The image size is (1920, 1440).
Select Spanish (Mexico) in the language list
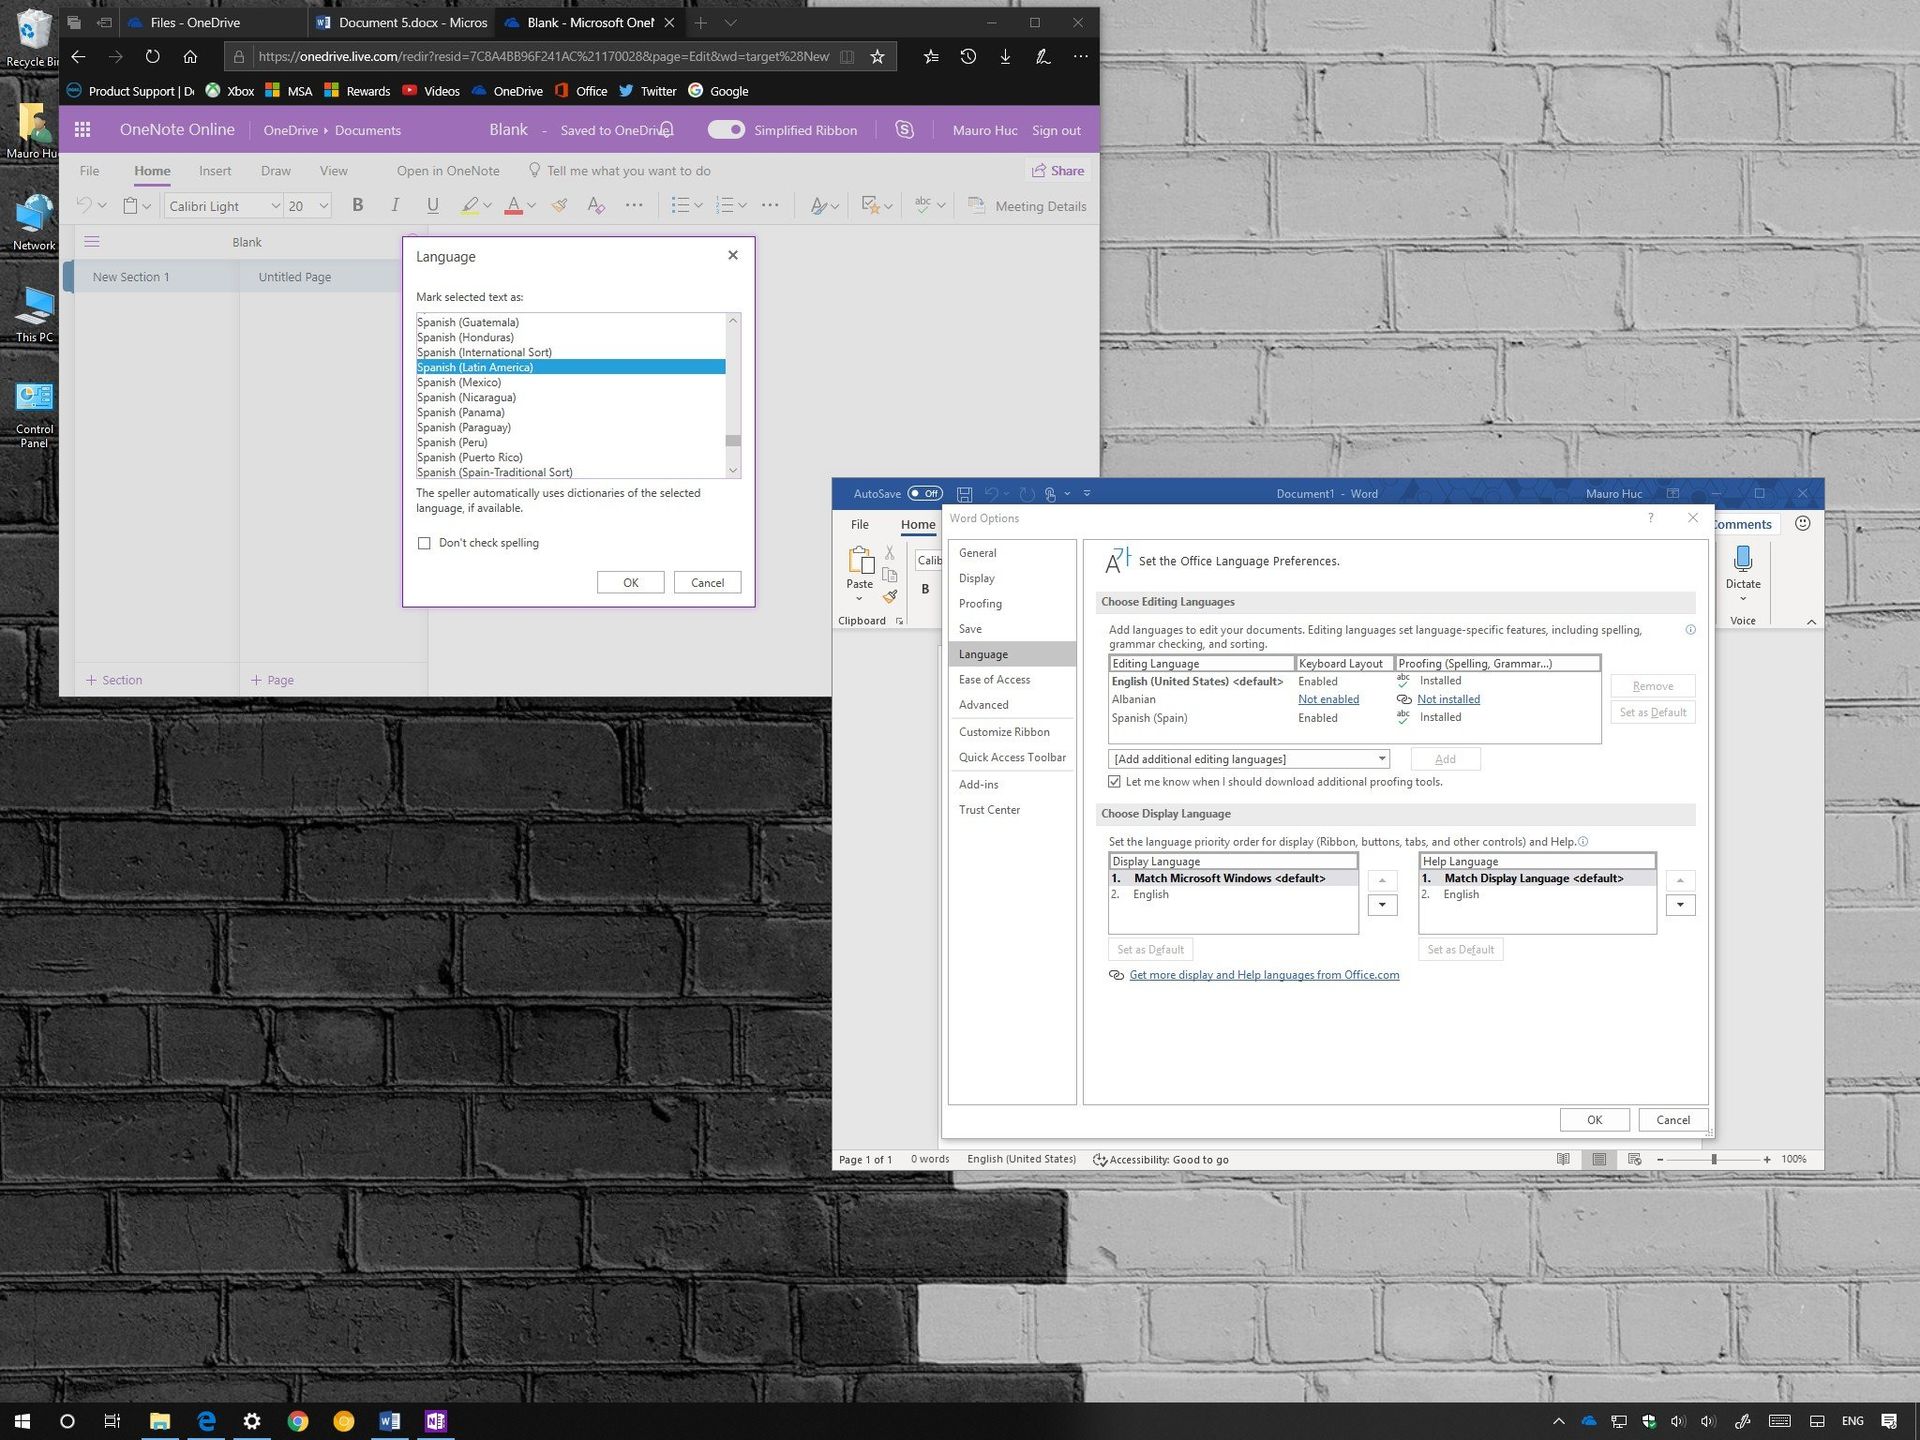(x=459, y=382)
